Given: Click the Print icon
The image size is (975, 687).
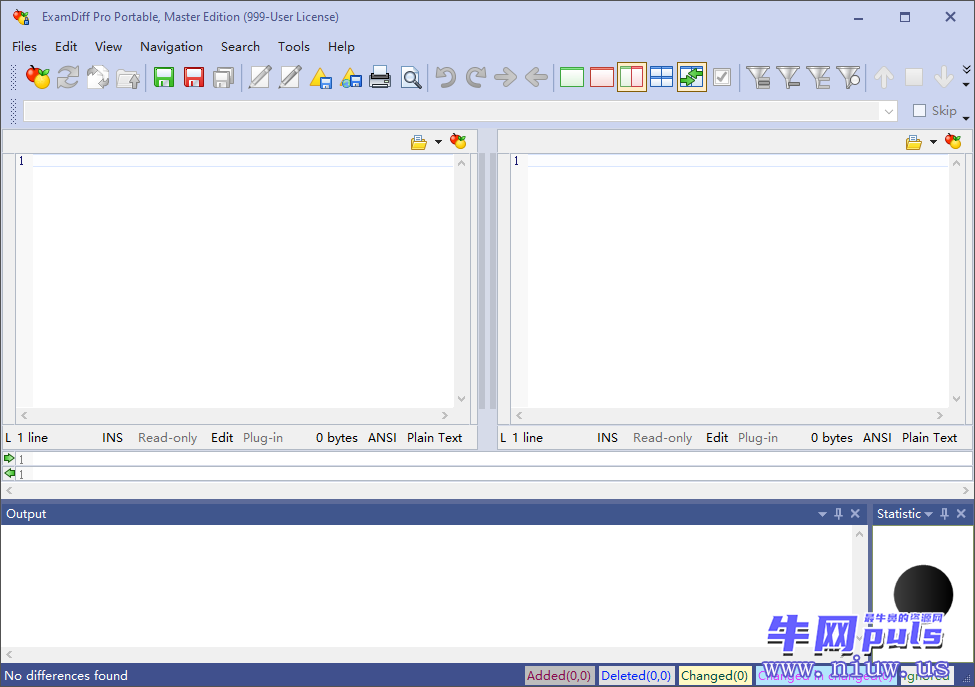Looking at the screenshot, I should pos(380,78).
